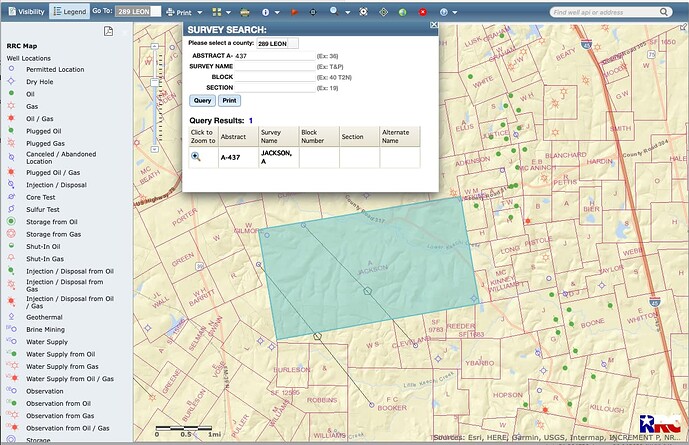Open the magnifier search tool in toolbar
This screenshot has width=689, height=445.
(x=334, y=11)
